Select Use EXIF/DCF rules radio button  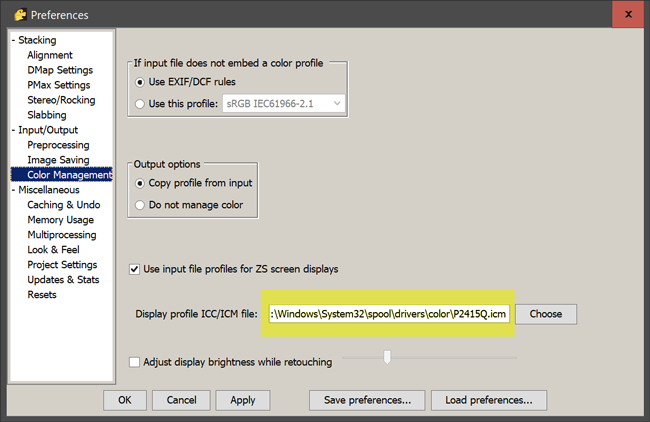point(141,81)
